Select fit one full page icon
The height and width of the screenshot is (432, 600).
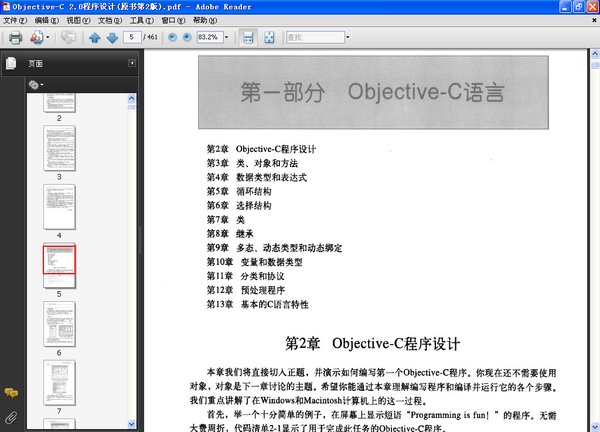tap(269, 37)
